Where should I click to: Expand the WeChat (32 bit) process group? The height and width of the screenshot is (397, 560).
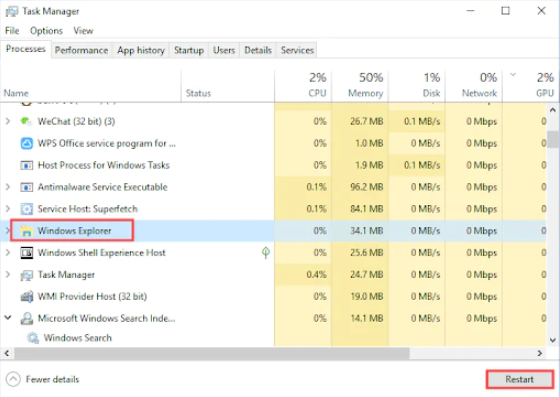[8, 121]
